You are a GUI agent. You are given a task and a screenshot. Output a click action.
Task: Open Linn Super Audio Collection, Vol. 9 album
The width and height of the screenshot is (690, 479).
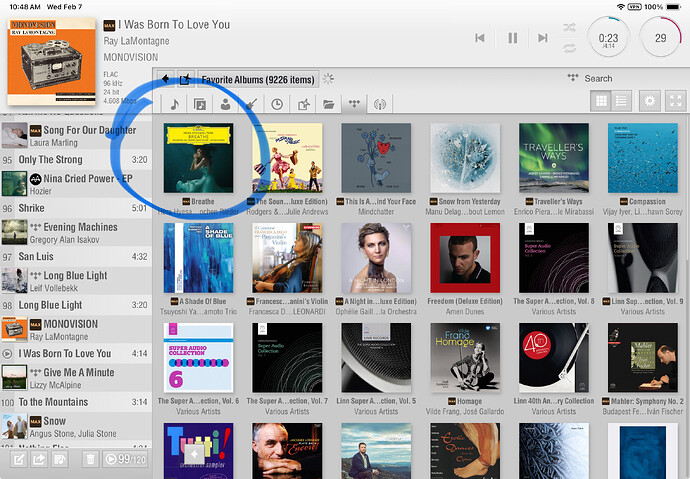[x=643, y=258]
